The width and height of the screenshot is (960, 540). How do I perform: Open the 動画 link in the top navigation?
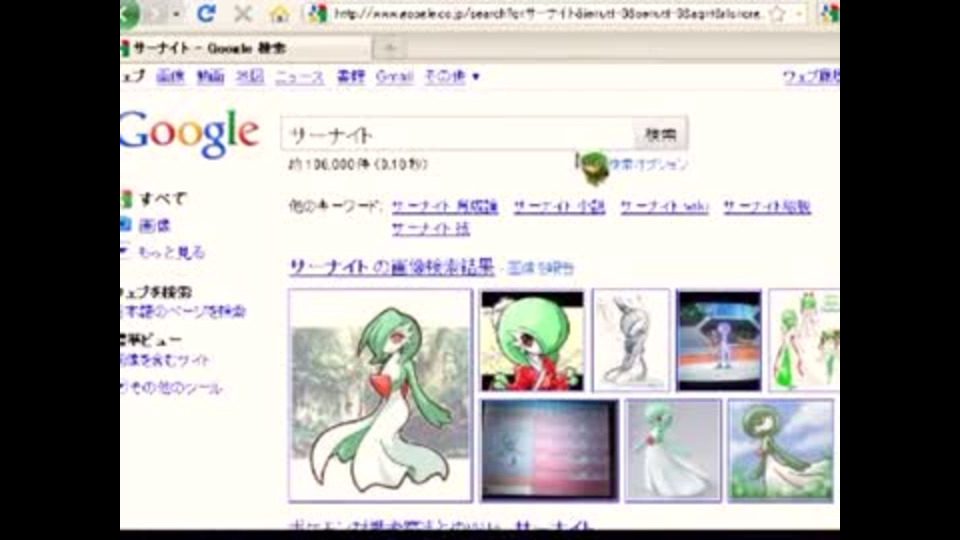210,77
